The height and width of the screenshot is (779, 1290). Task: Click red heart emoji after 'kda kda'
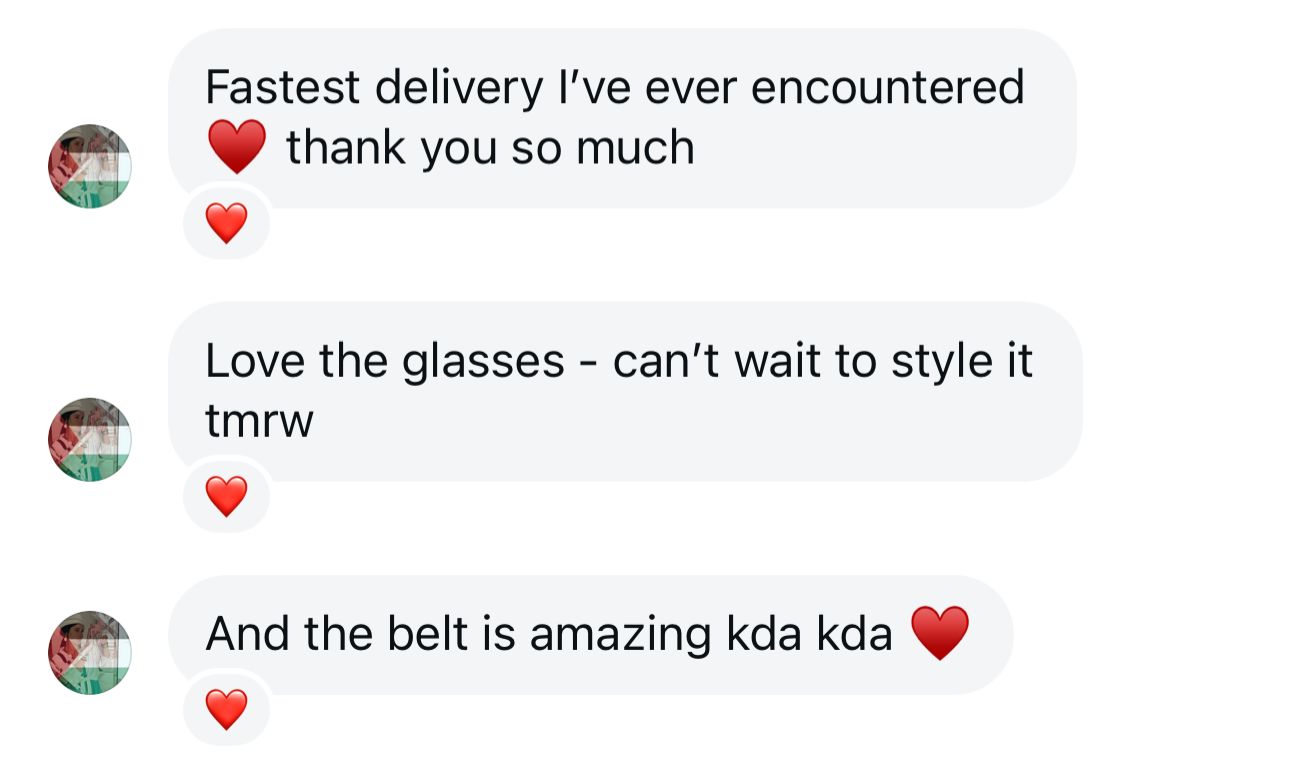[940, 633]
